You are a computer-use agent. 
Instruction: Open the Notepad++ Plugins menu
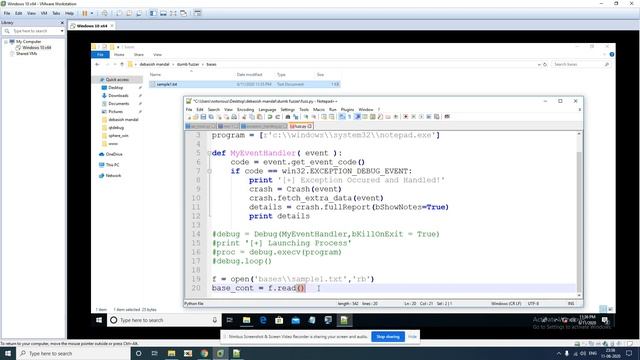pyautogui.click(x=347, y=109)
